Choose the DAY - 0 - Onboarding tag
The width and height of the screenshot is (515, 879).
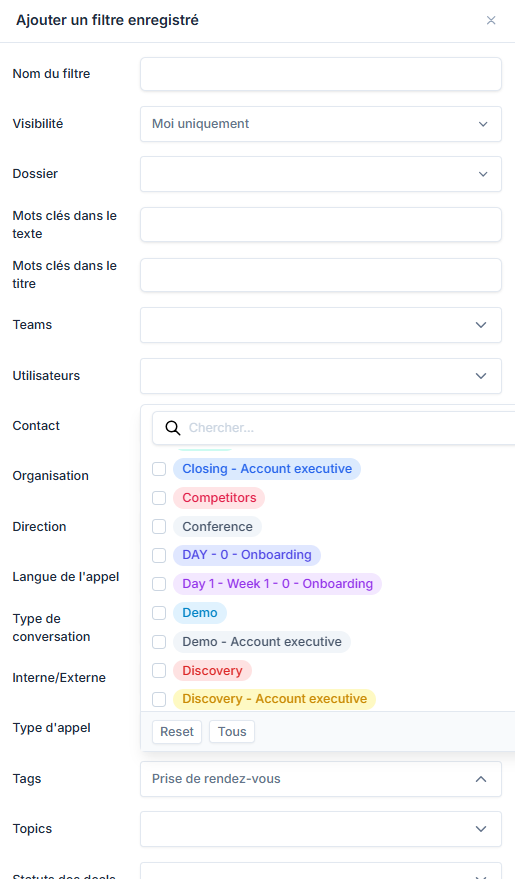(247, 555)
